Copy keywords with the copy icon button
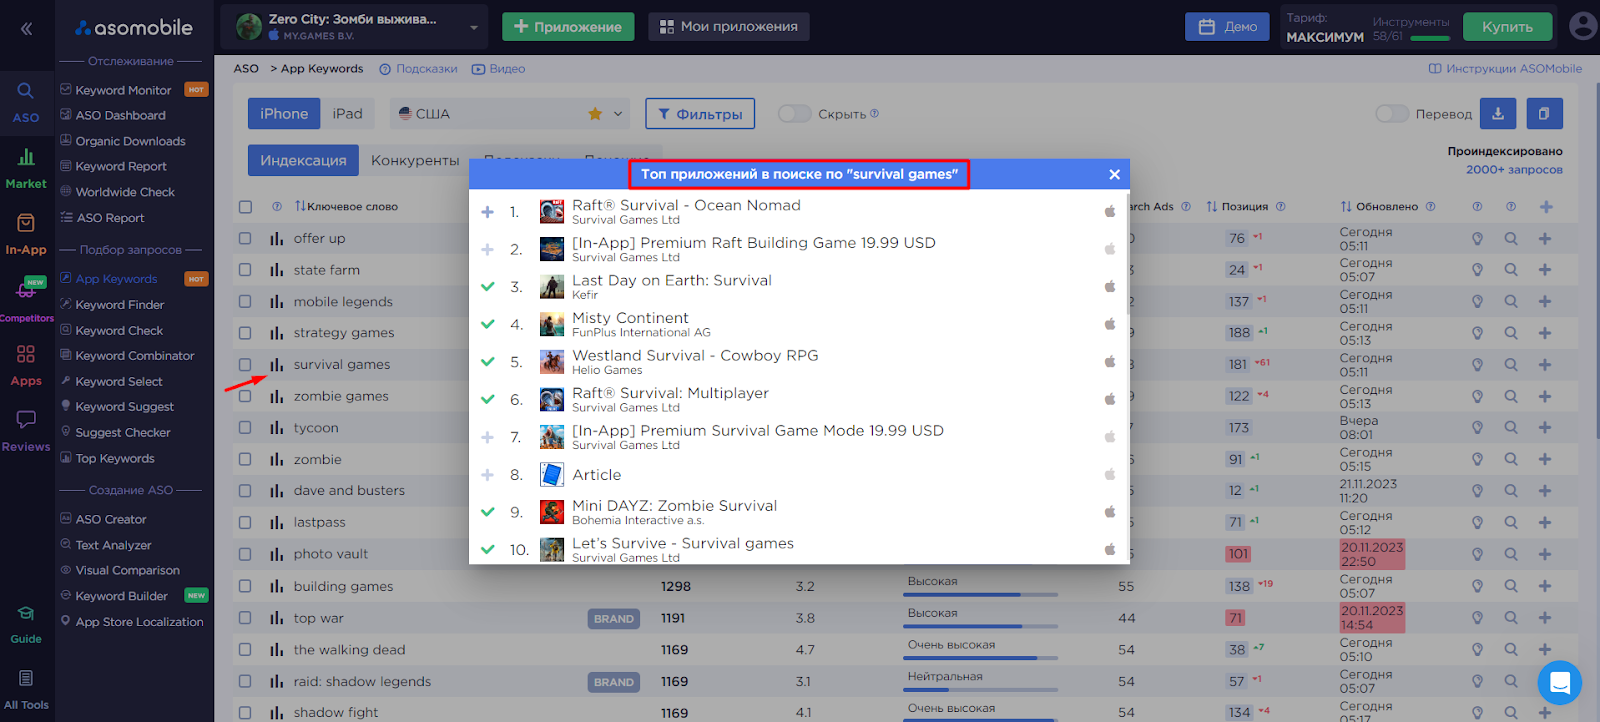Screen dimensions: 1600x722 pyautogui.click(x=1544, y=114)
